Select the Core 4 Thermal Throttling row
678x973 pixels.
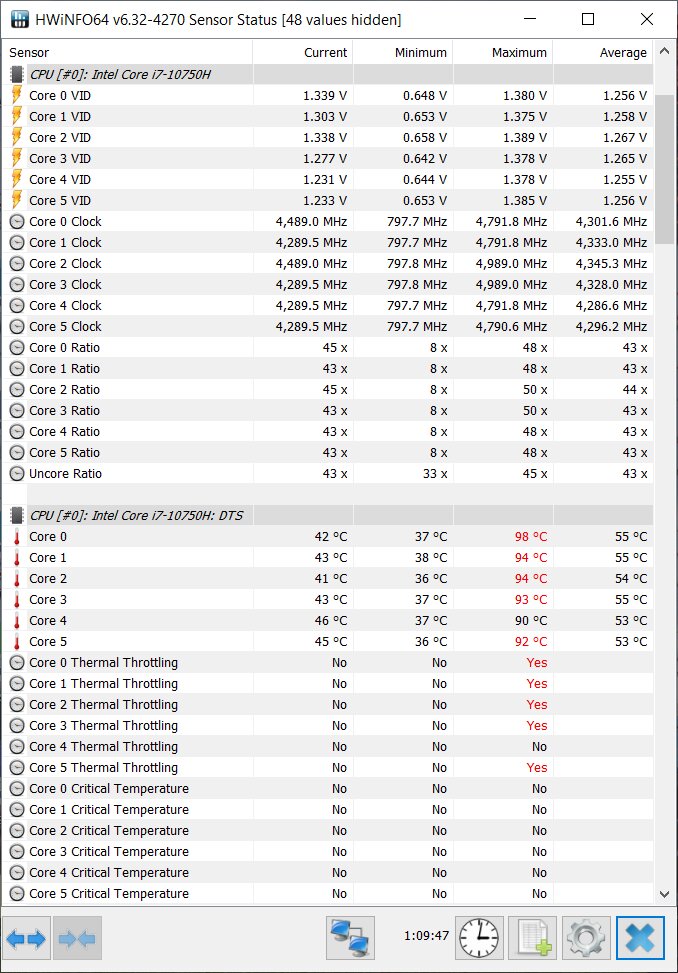[x=328, y=747]
